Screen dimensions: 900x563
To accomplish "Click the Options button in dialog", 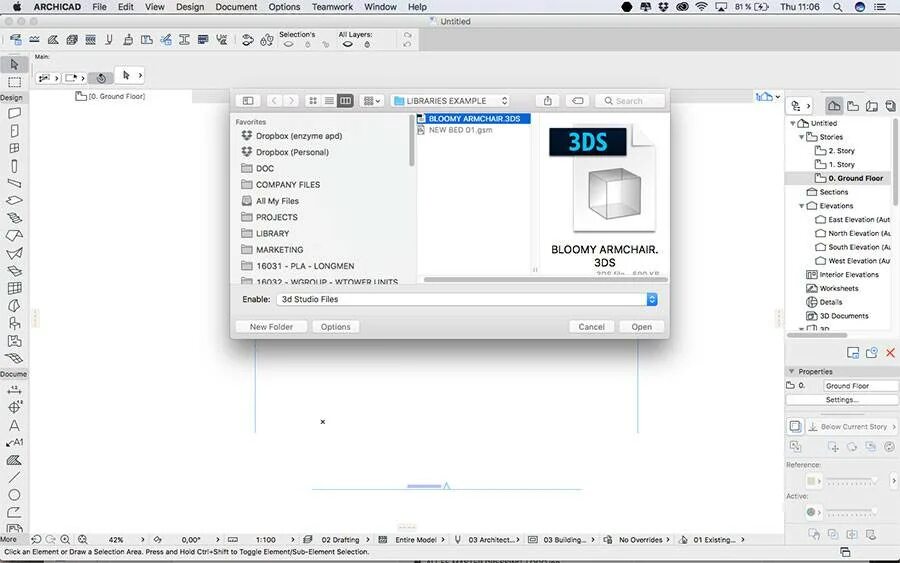I will [335, 327].
